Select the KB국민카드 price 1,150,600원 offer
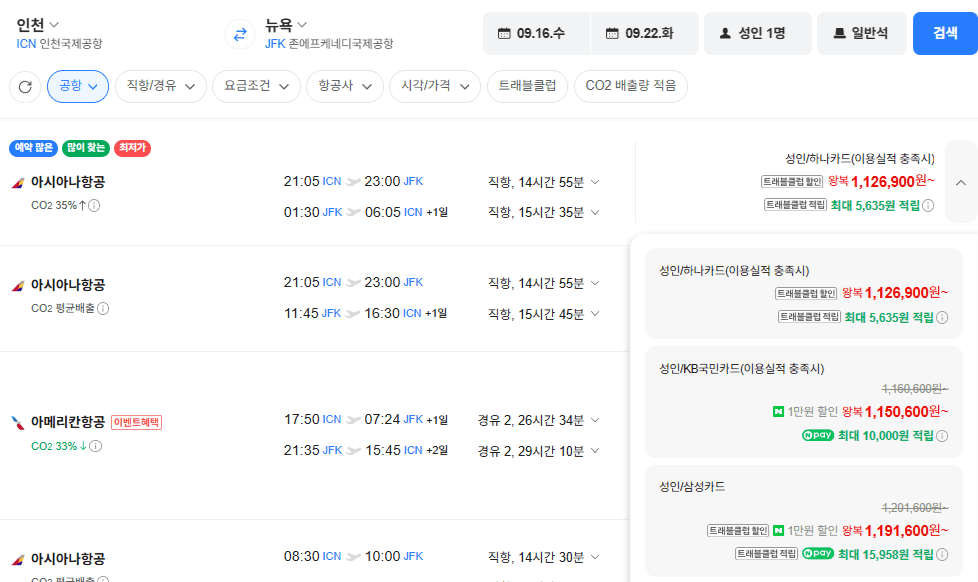The image size is (978, 582). coord(803,402)
